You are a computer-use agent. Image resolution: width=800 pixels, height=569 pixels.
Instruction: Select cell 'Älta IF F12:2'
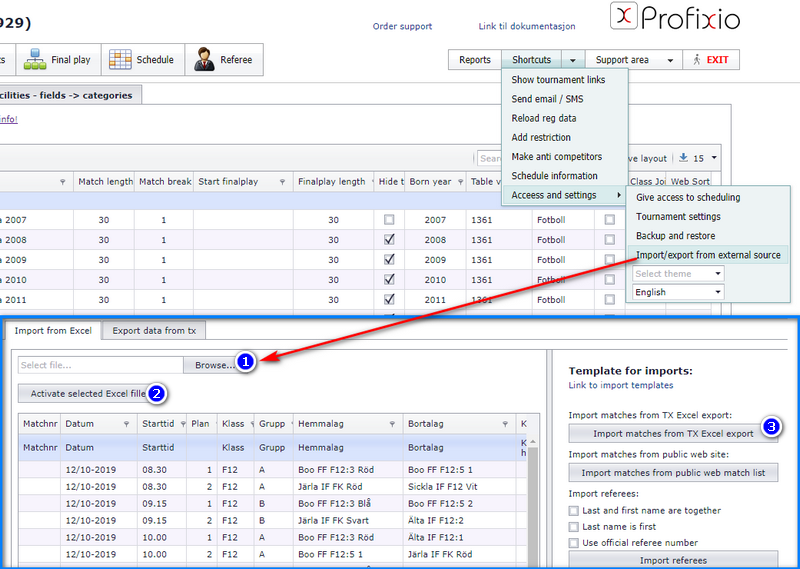click(x=457, y=521)
